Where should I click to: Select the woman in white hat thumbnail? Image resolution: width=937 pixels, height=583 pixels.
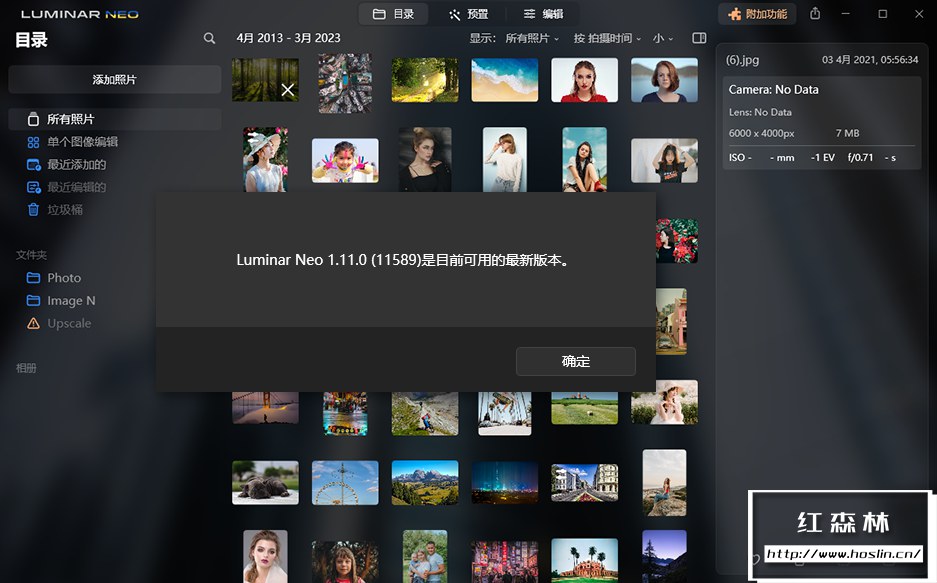pos(265,159)
